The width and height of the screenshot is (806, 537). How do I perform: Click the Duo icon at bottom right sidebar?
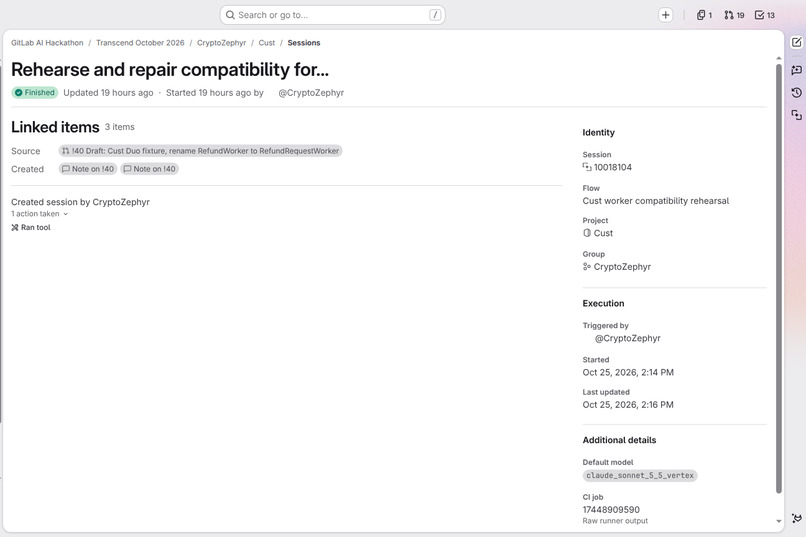tap(796, 518)
